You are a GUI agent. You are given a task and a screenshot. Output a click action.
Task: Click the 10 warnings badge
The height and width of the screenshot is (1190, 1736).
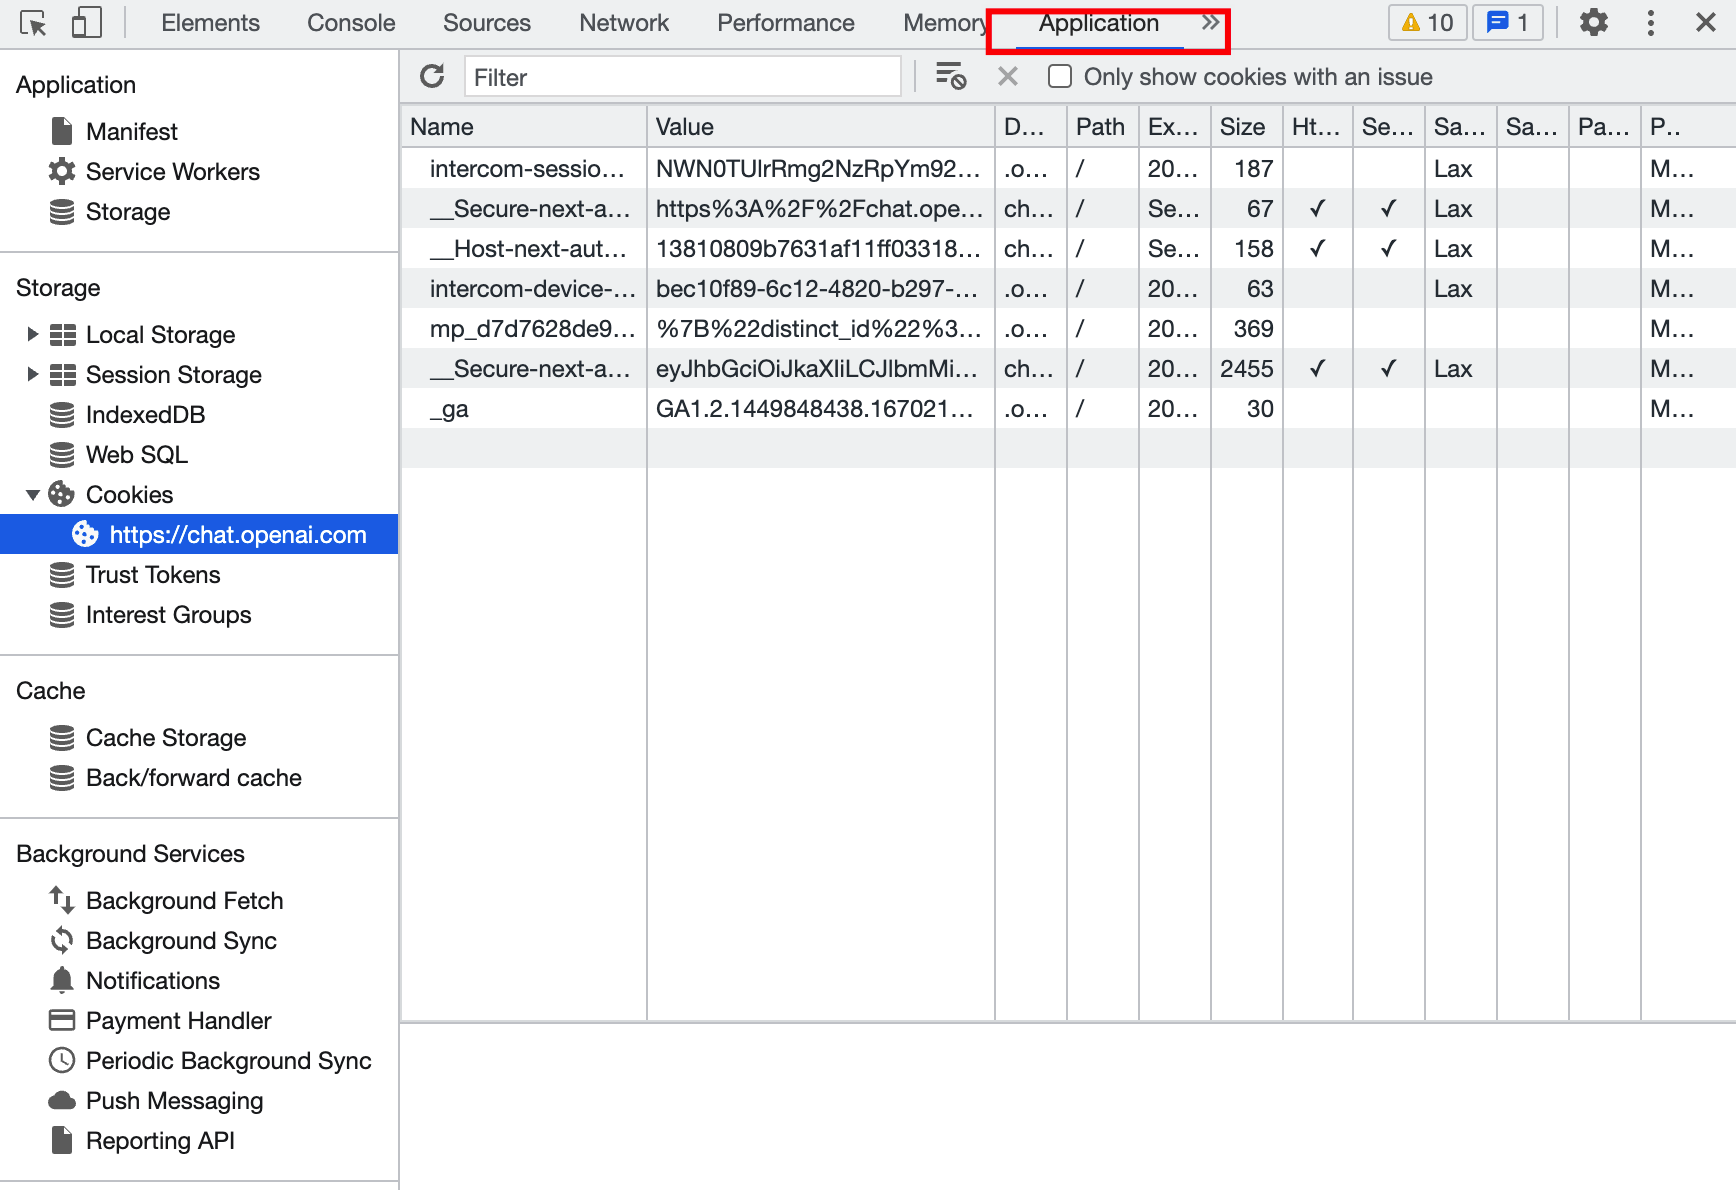click(x=1427, y=23)
